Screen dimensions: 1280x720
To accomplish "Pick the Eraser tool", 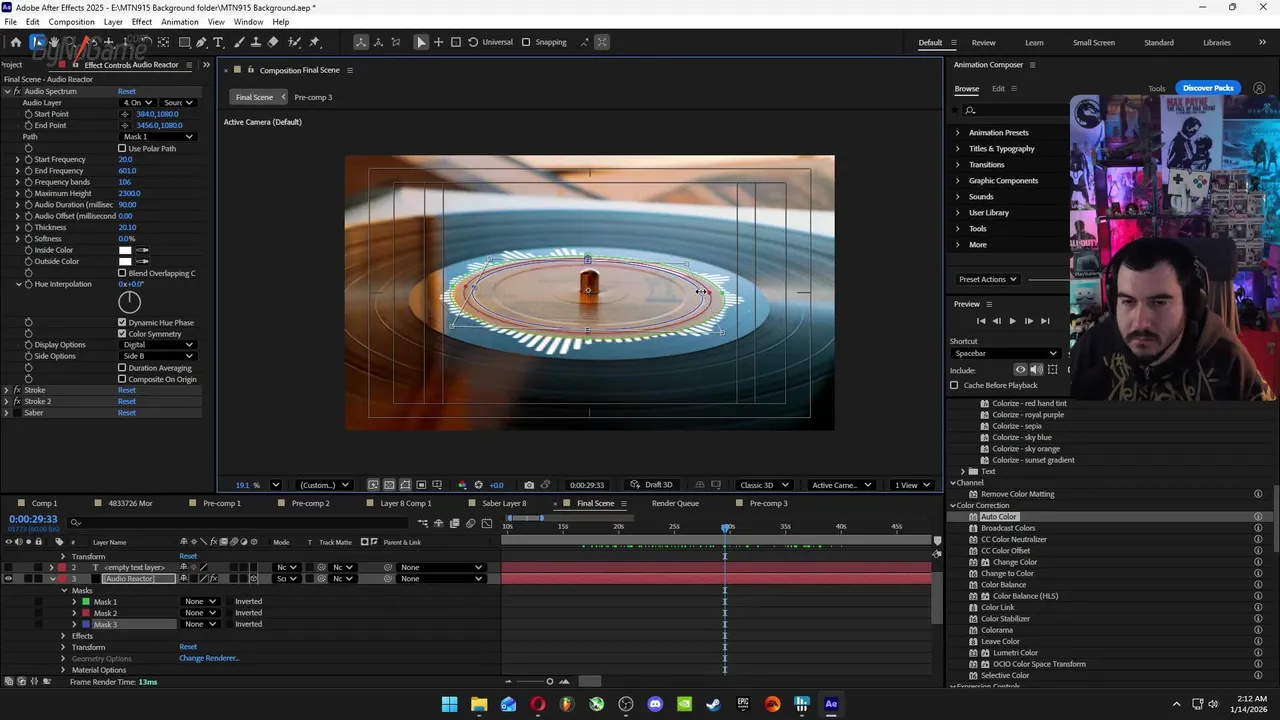I will pyautogui.click(x=273, y=42).
